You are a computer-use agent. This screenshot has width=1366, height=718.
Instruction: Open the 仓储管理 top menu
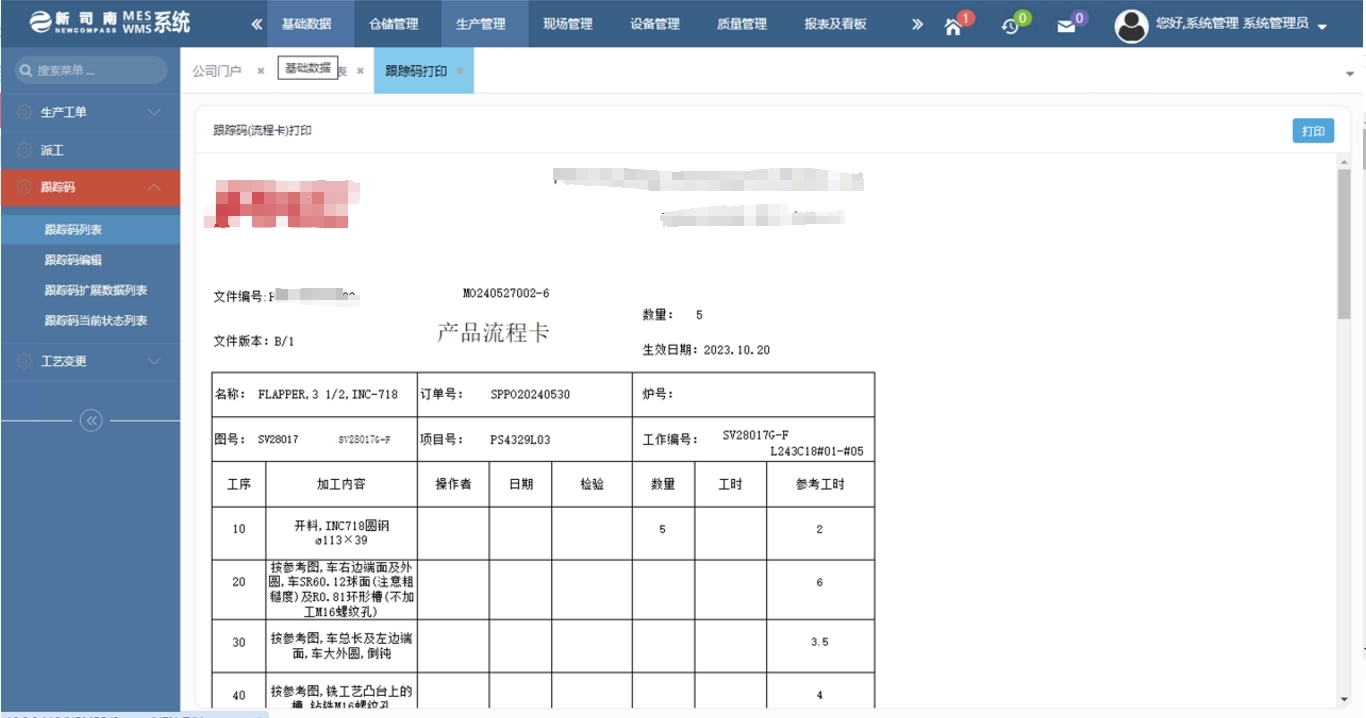coord(393,24)
